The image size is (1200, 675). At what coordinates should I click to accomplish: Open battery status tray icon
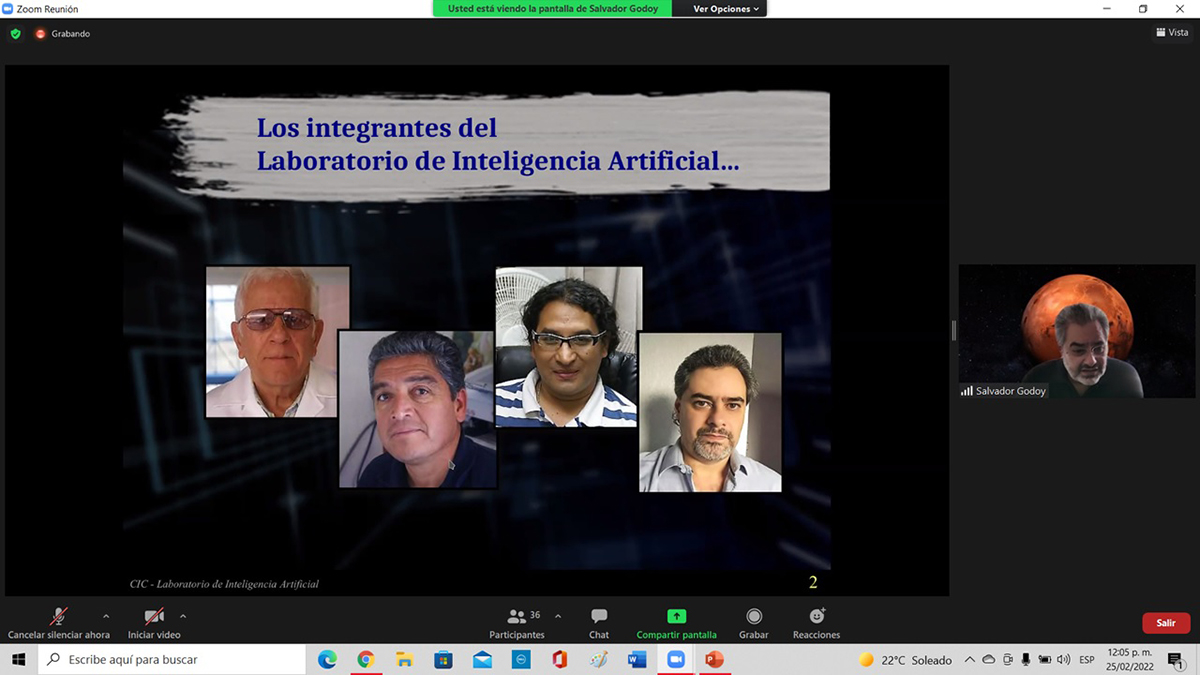pos(1044,660)
